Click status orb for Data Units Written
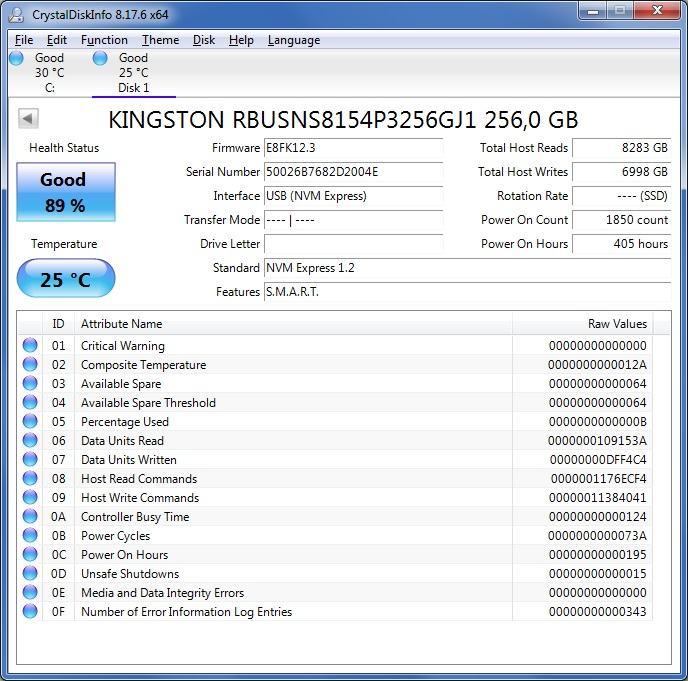The height and width of the screenshot is (681, 688). point(30,459)
